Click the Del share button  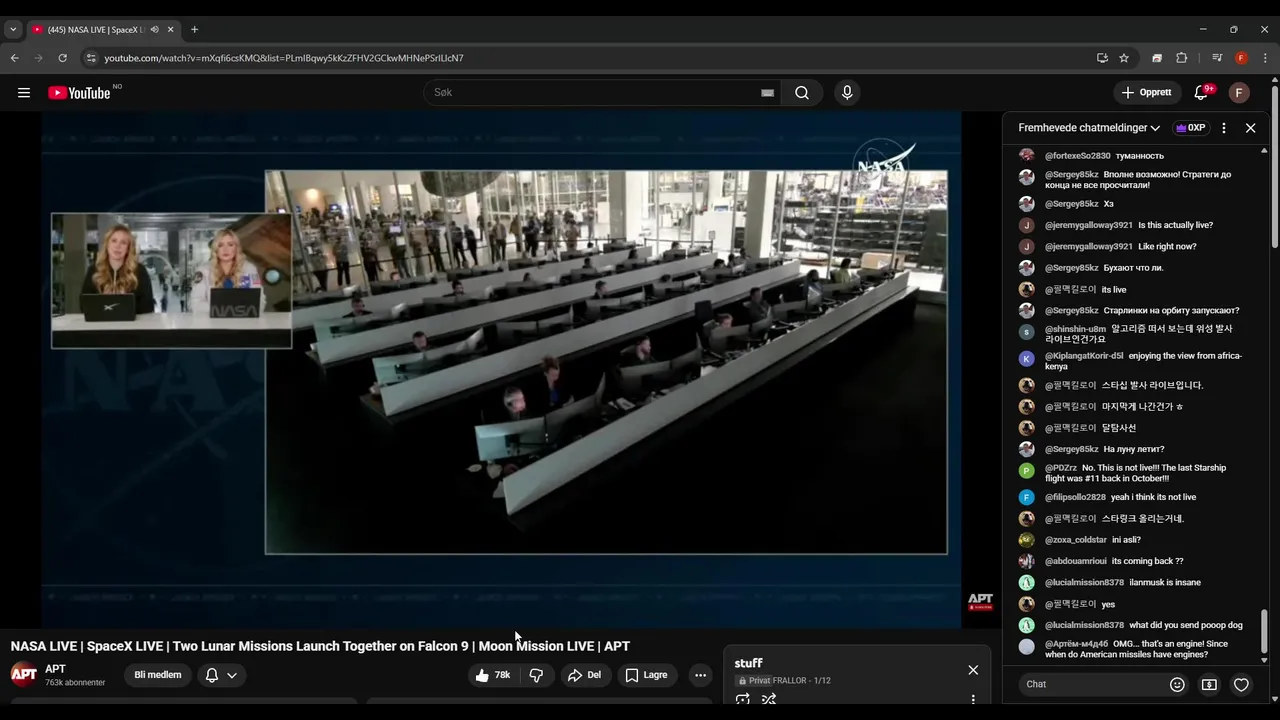(x=584, y=675)
